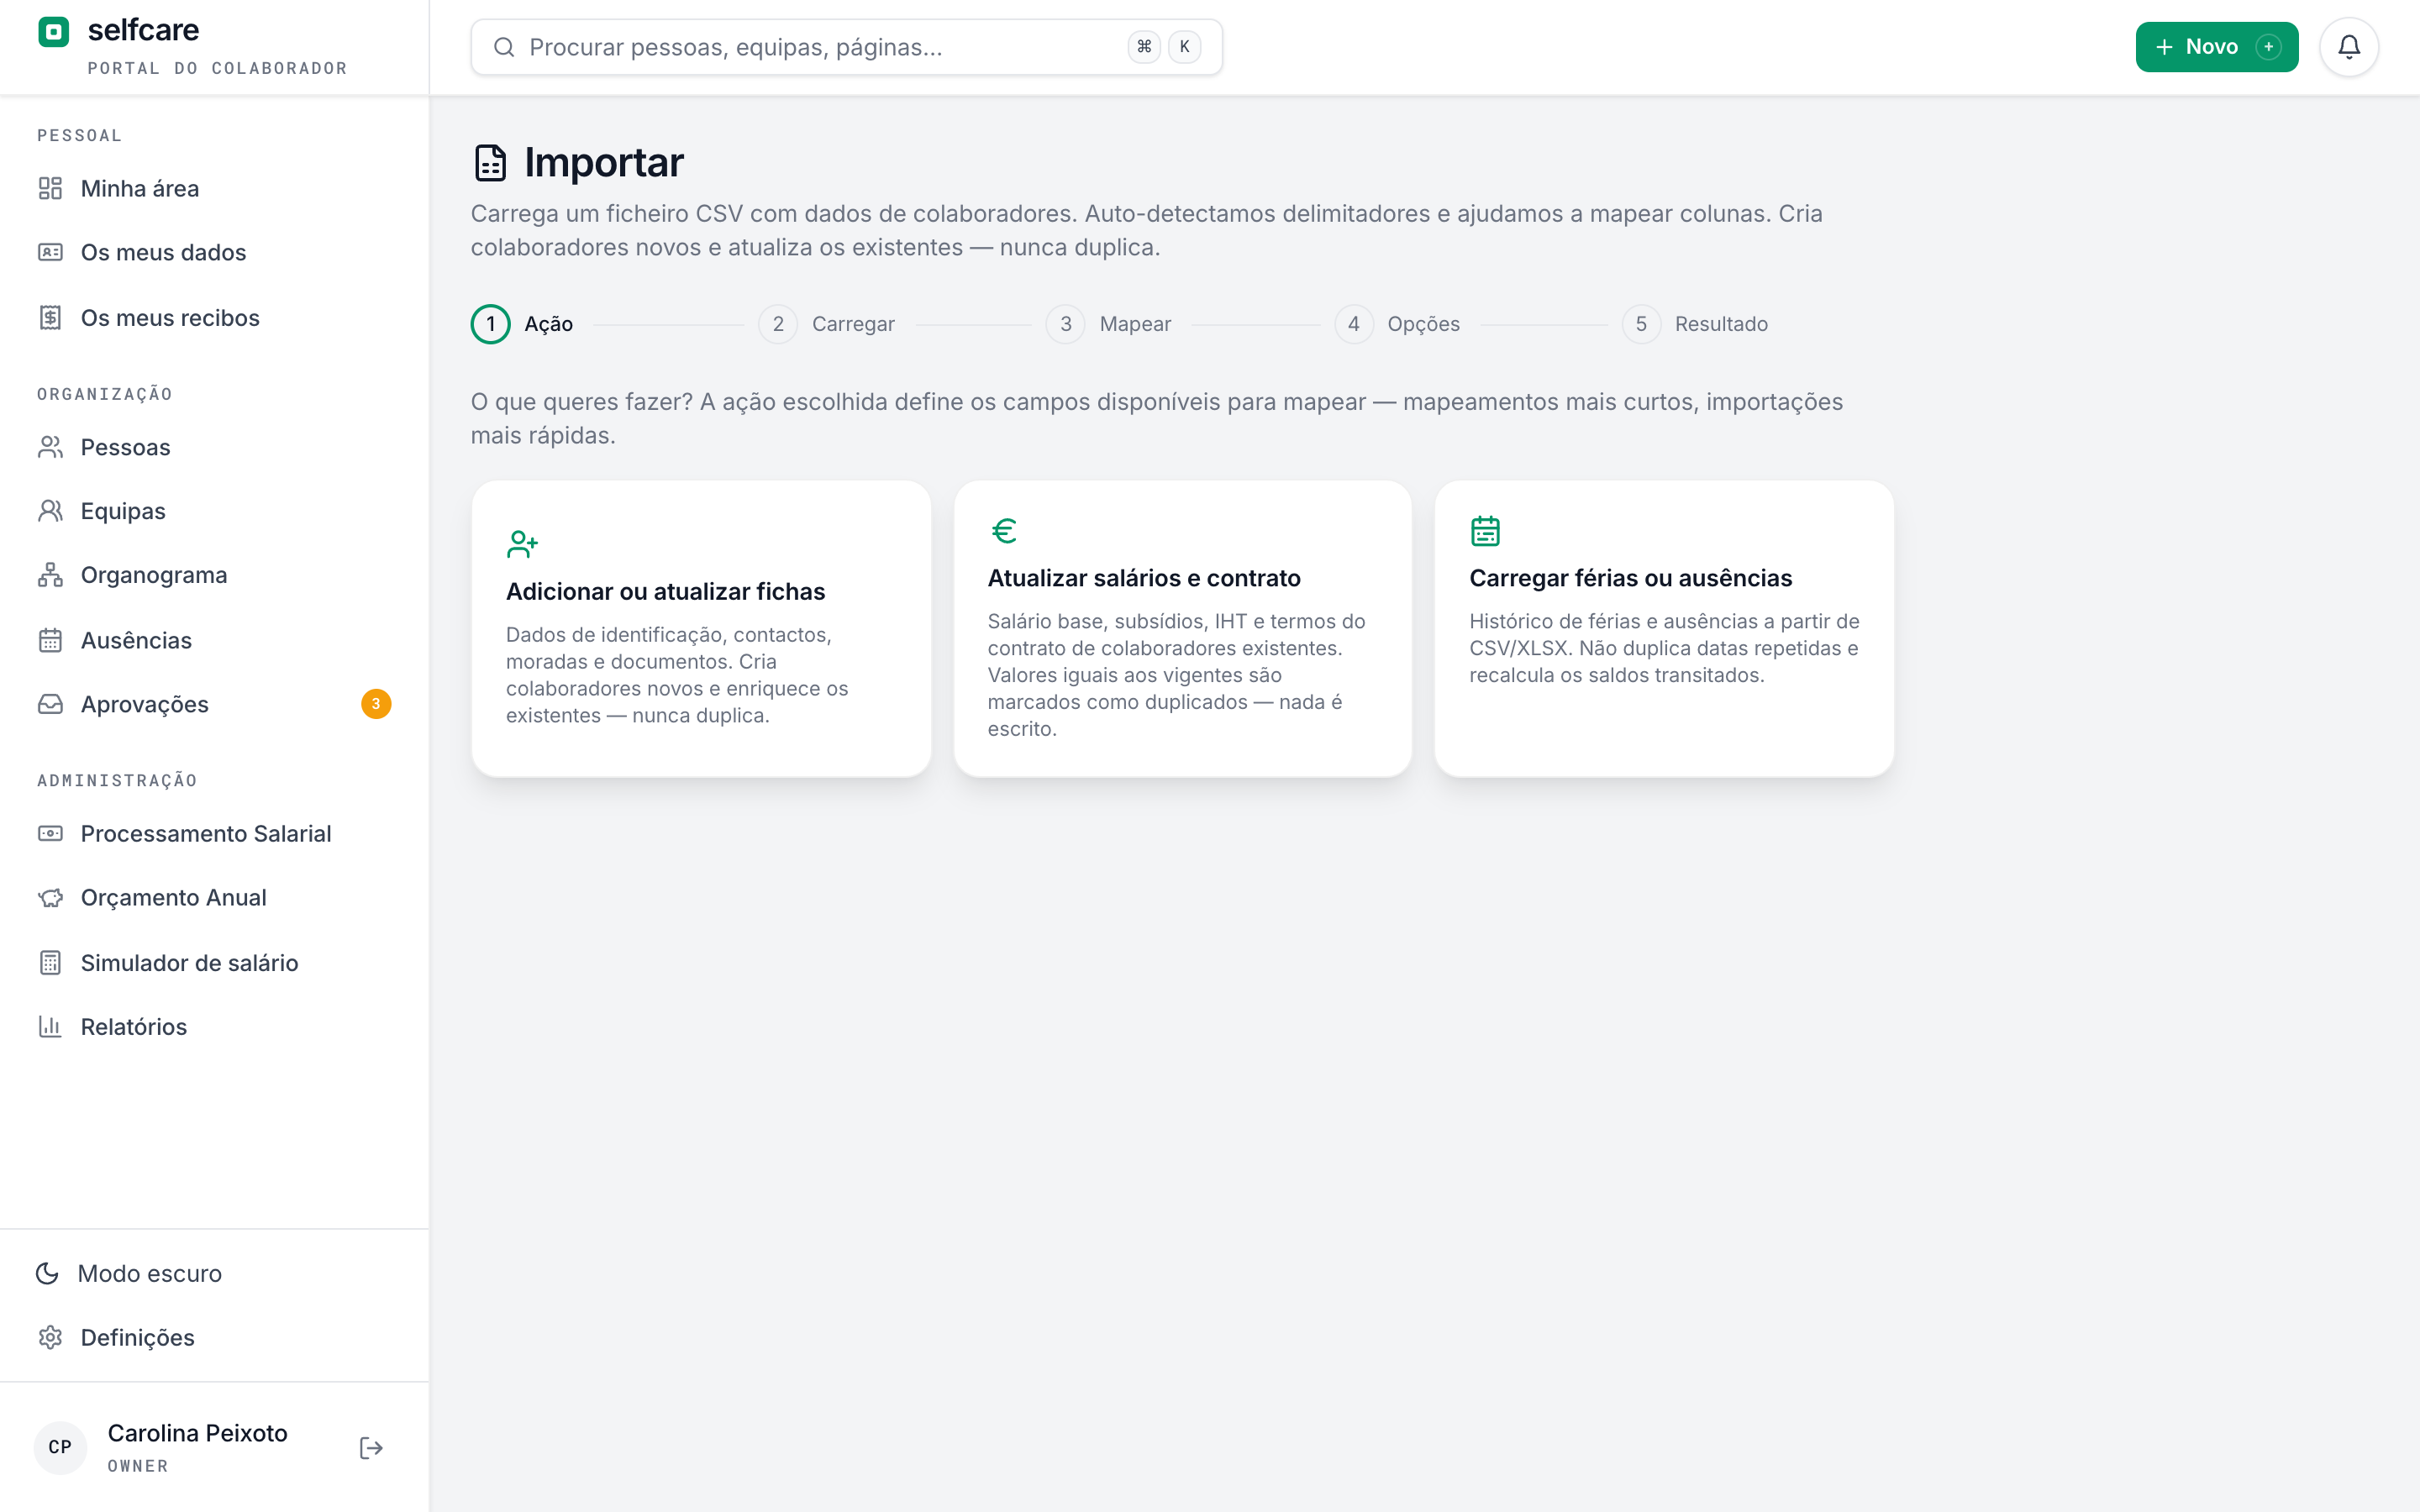Choose Atualizar salários e contrato card
Viewport: 2420px width, 1512px height.
1182,628
